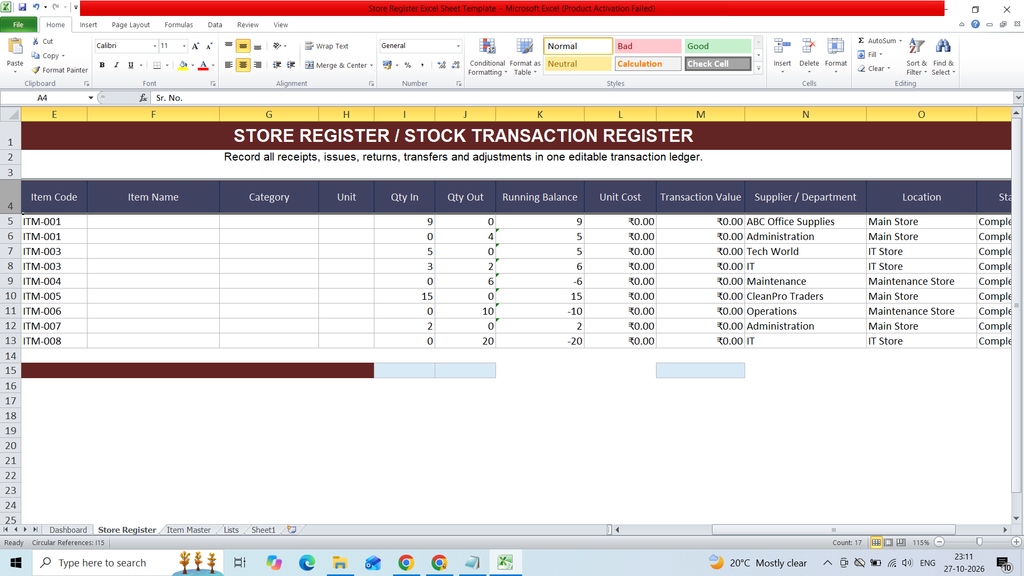
Task: Click the Cut scissors icon
Action: pyautogui.click(x=36, y=41)
